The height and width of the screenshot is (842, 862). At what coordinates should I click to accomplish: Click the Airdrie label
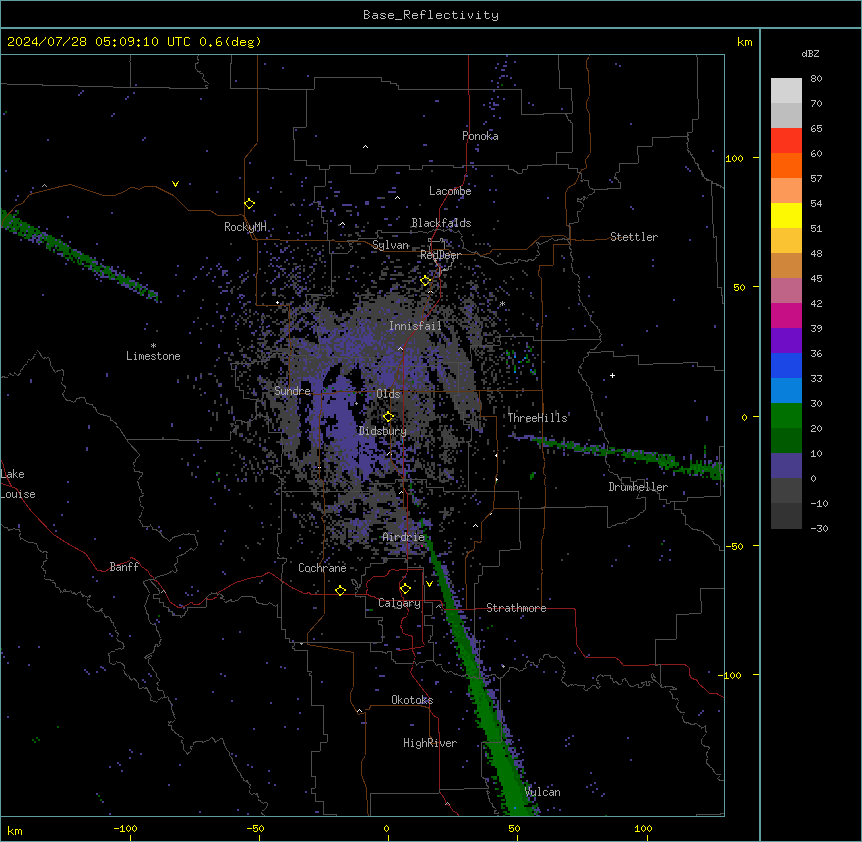pyautogui.click(x=404, y=537)
